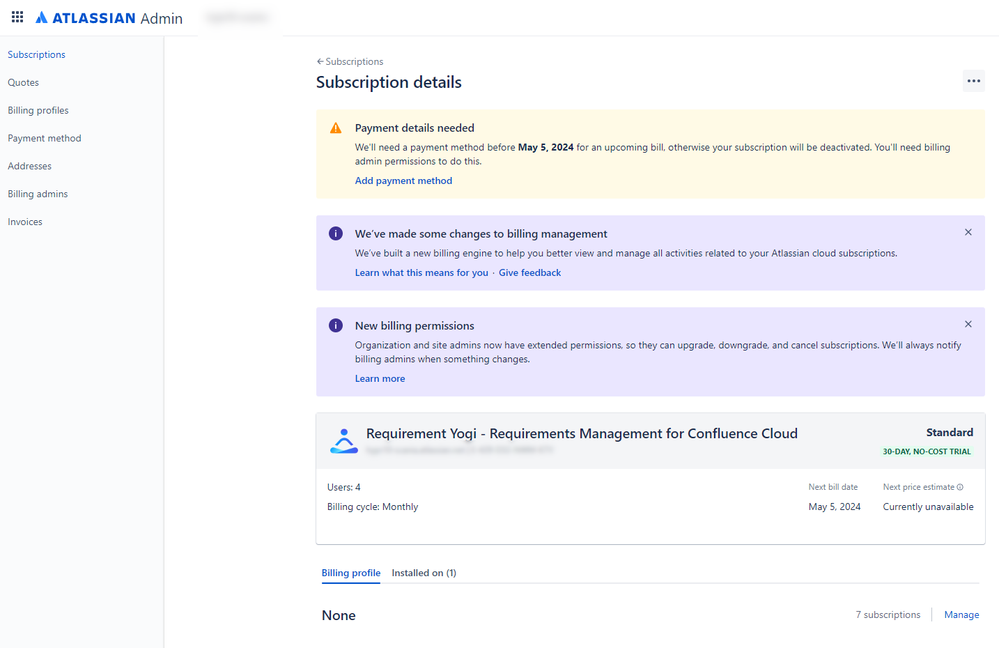Click the Give feedback link

(530, 273)
